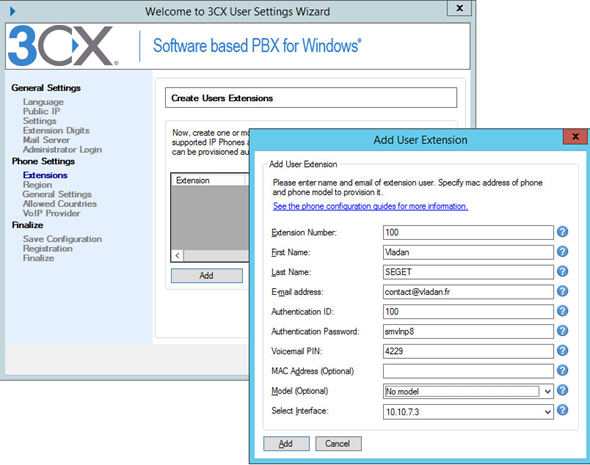Select Mail Server in the sidebar

[x=46, y=140]
